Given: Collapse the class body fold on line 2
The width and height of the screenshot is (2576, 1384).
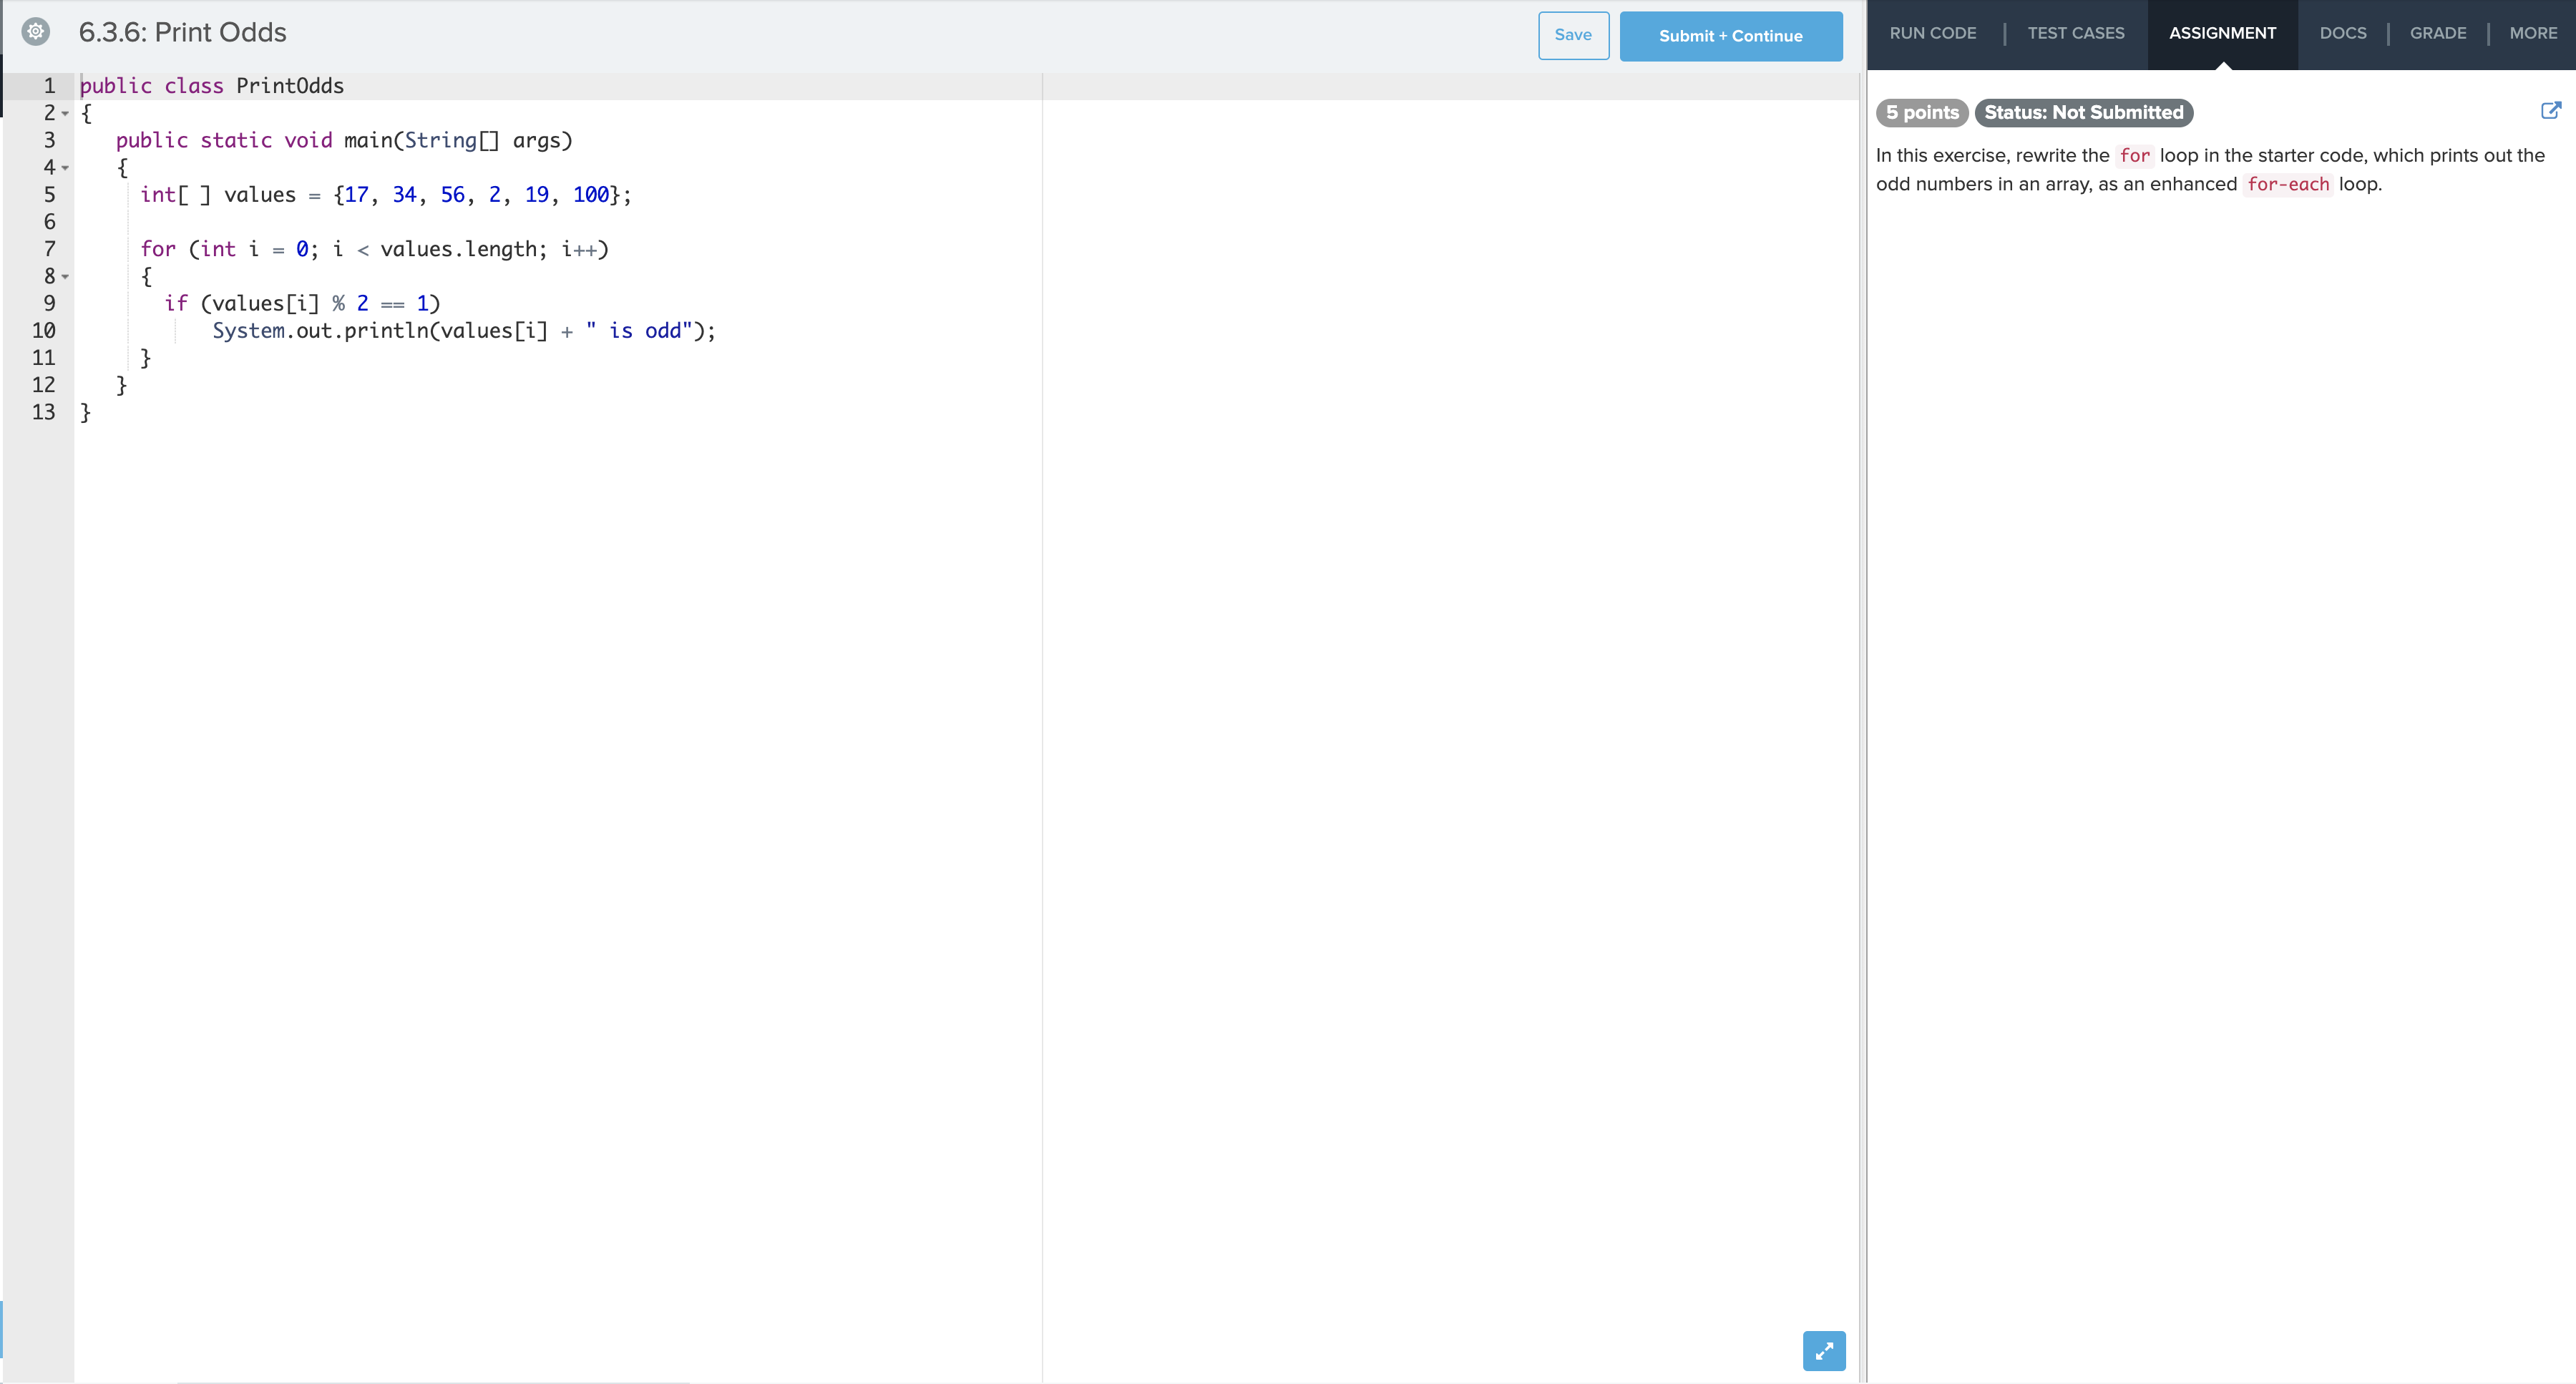Looking at the screenshot, I should pos(64,113).
